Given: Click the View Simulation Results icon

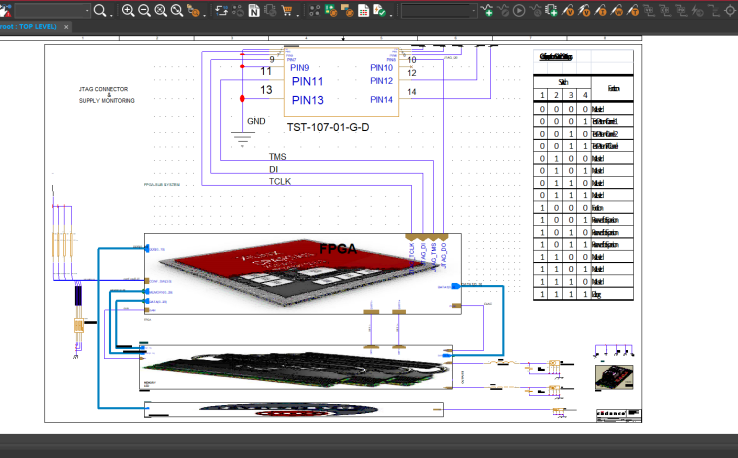Looking at the screenshot, I should 535,10.
